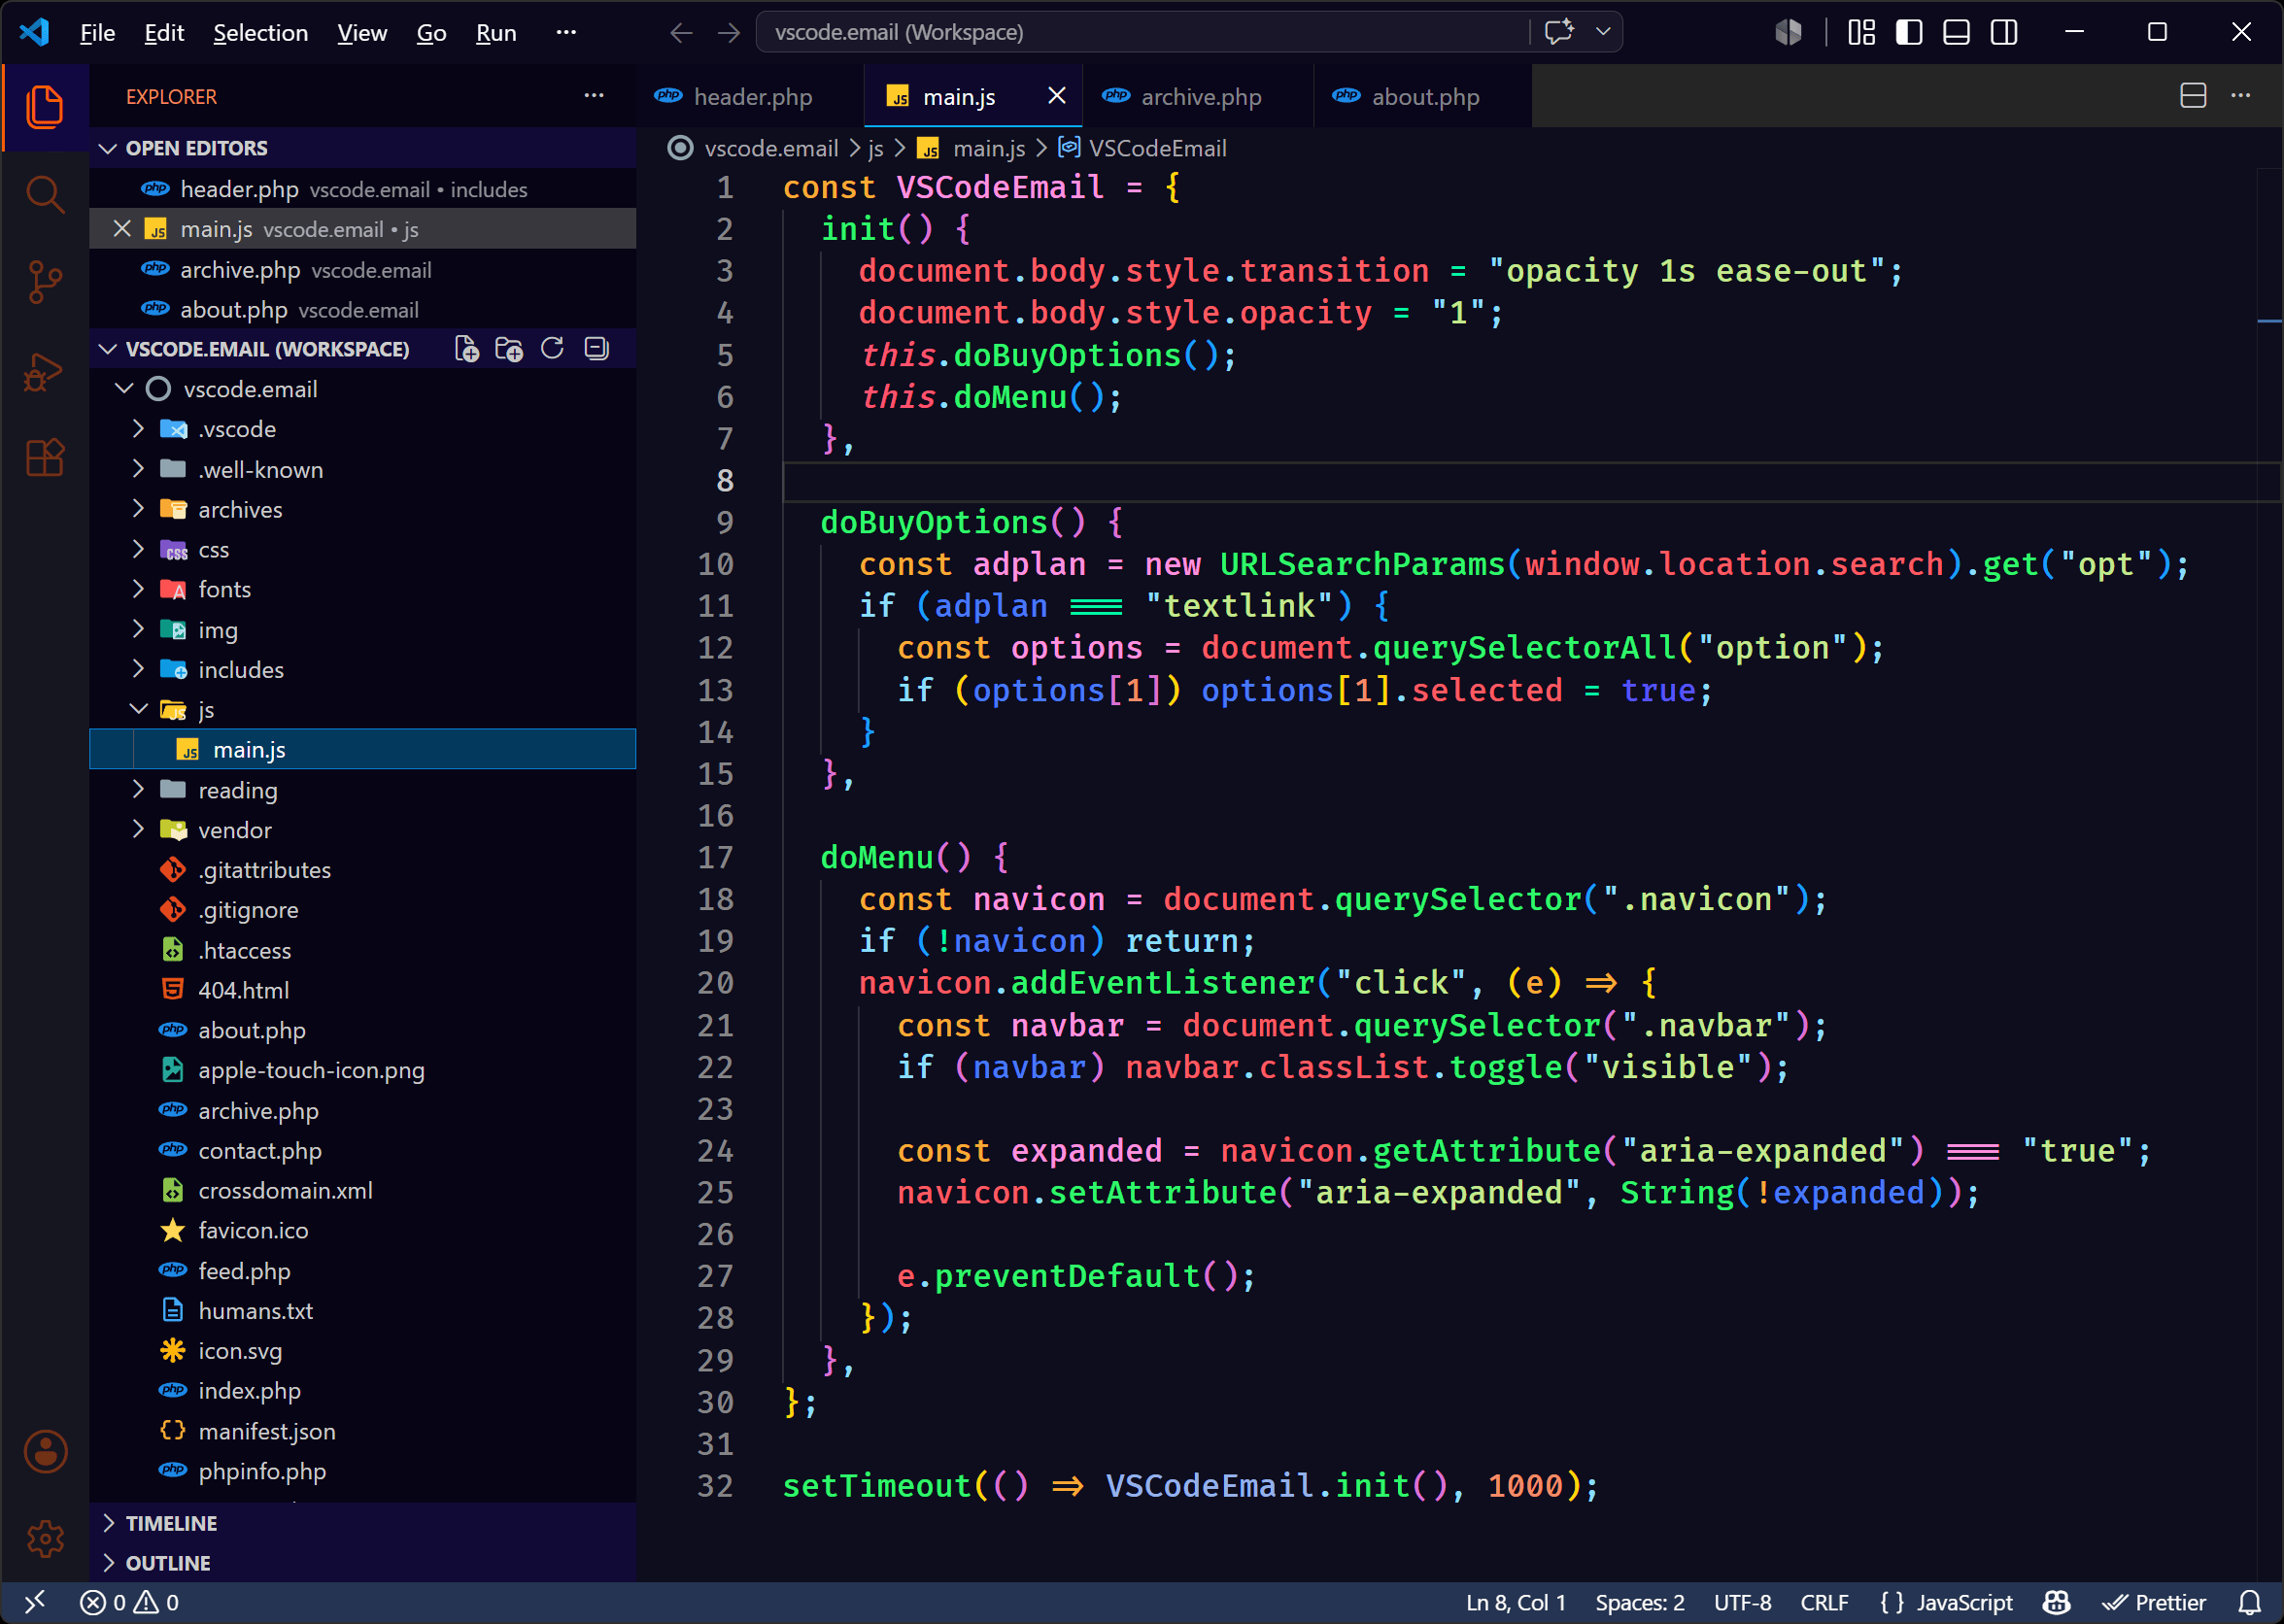Toggle the bottom Panel visibility
Screen dimensions: 2284x1624
tap(1956, 33)
